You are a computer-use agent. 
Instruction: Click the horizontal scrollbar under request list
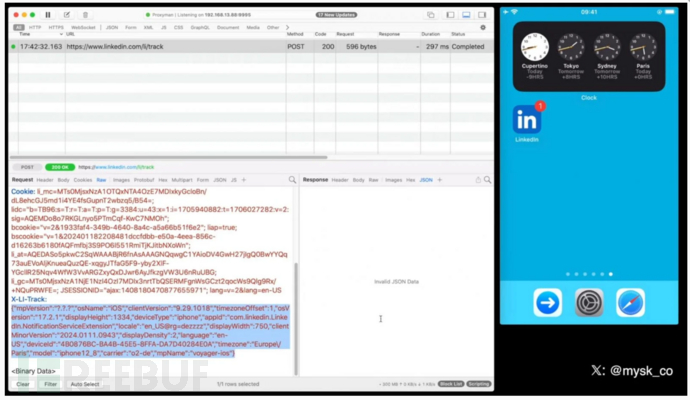point(169,157)
